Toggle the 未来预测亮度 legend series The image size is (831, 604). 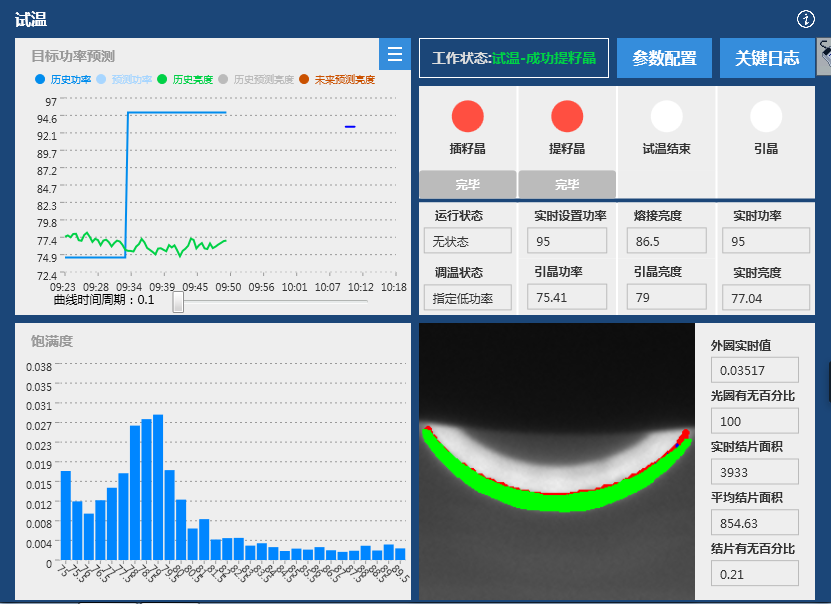tap(338, 79)
